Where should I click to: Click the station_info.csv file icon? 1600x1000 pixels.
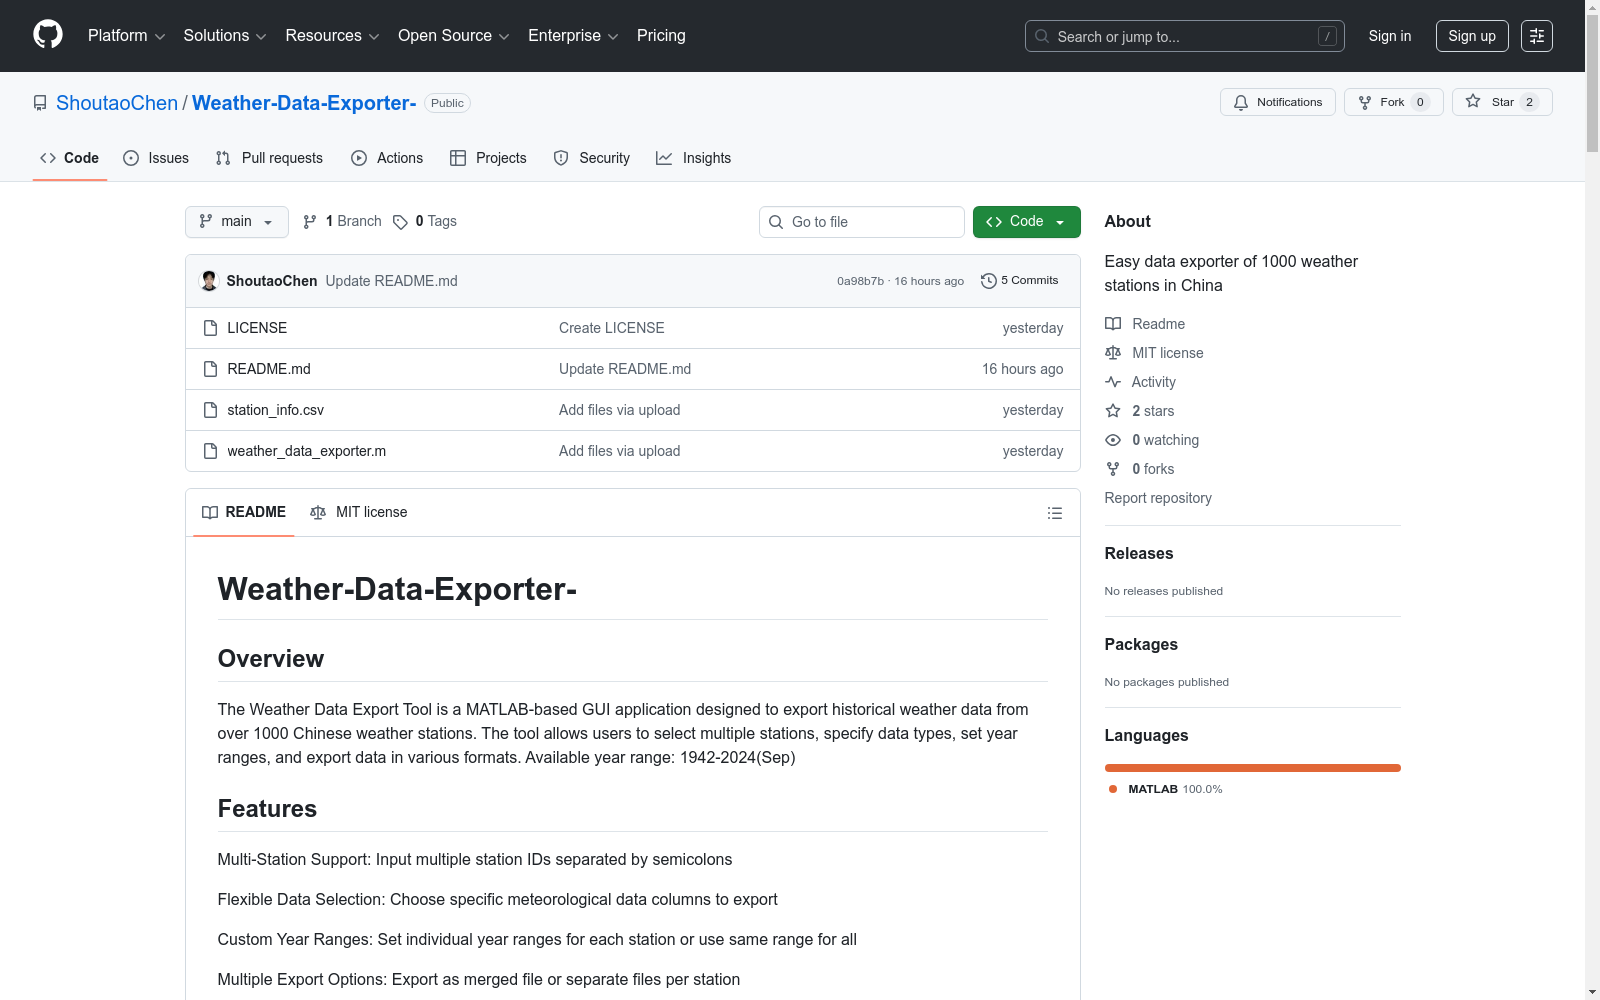210,410
